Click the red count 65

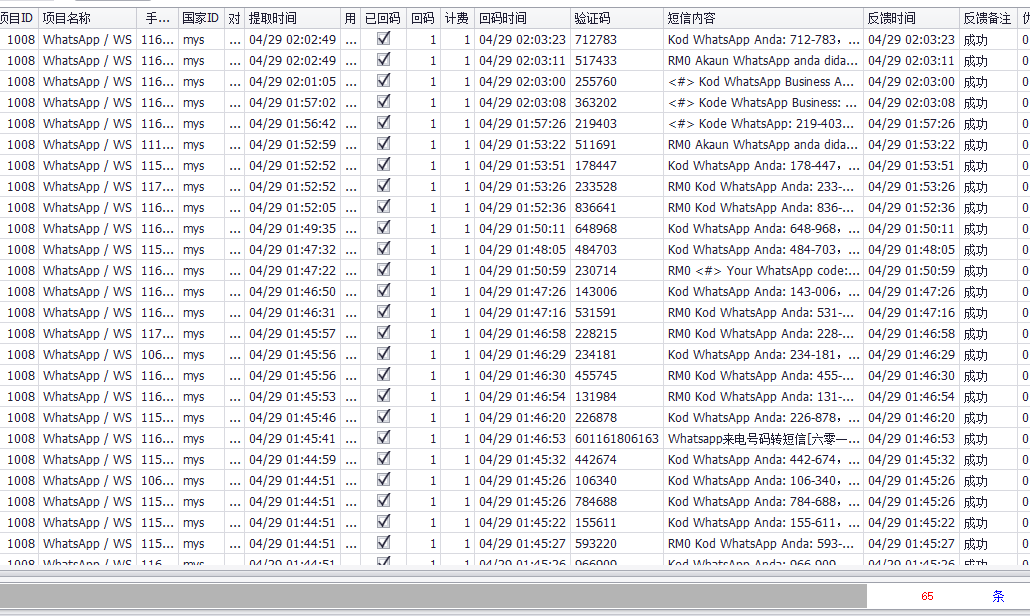(927, 596)
